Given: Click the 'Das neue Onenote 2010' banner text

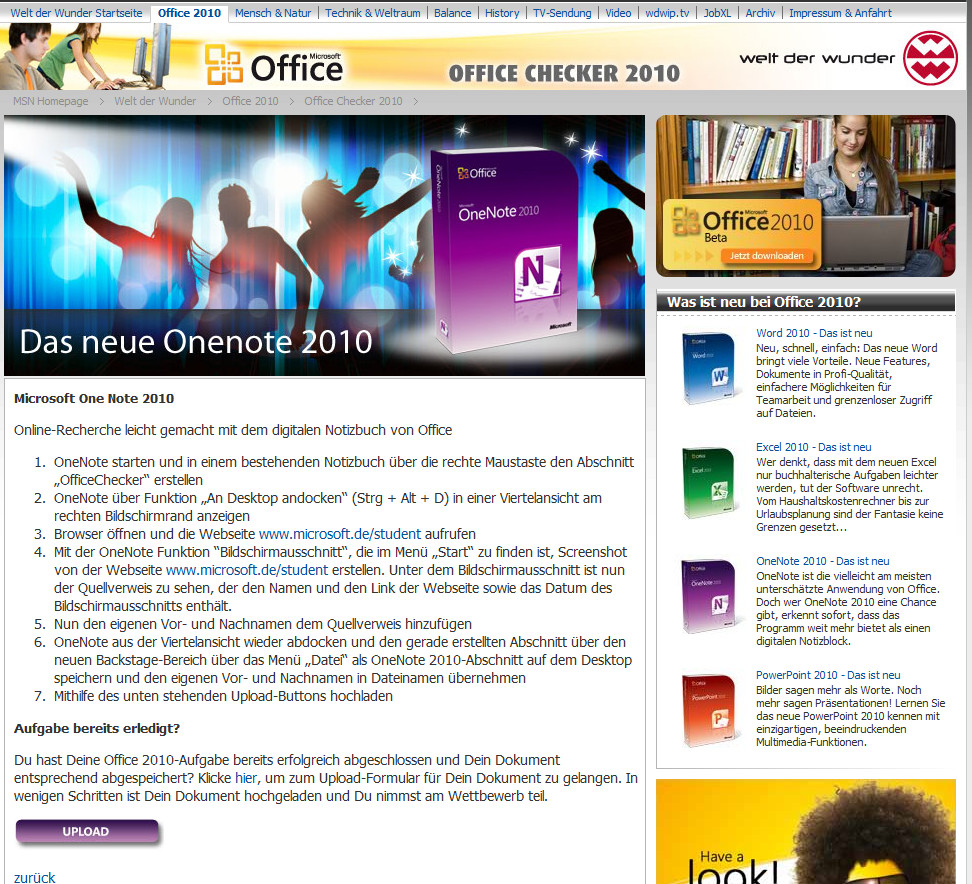Looking at the screenshot, I should [196, 342].
